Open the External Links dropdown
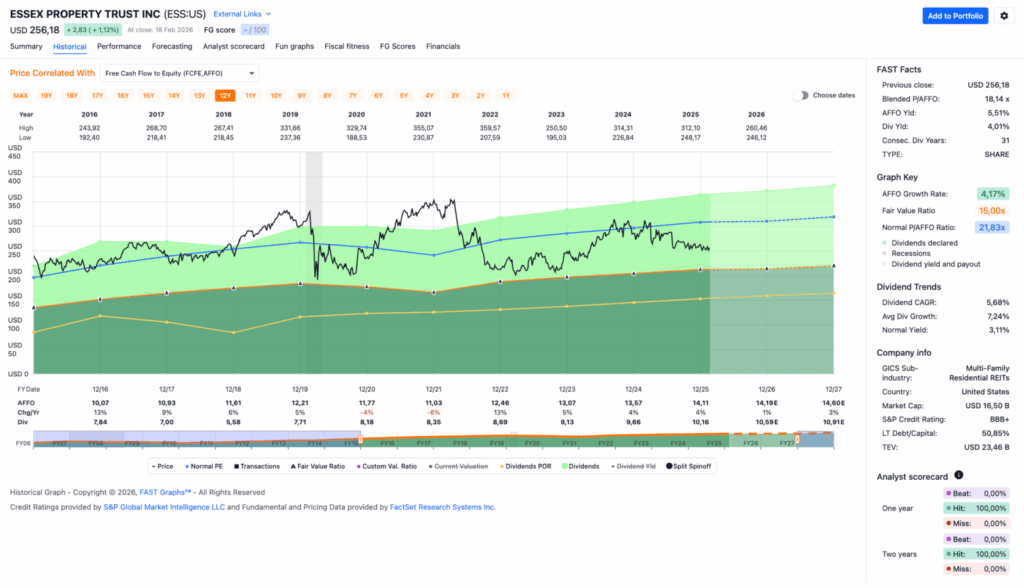This screenshot has width=1024, height=588. pos(242,14)
